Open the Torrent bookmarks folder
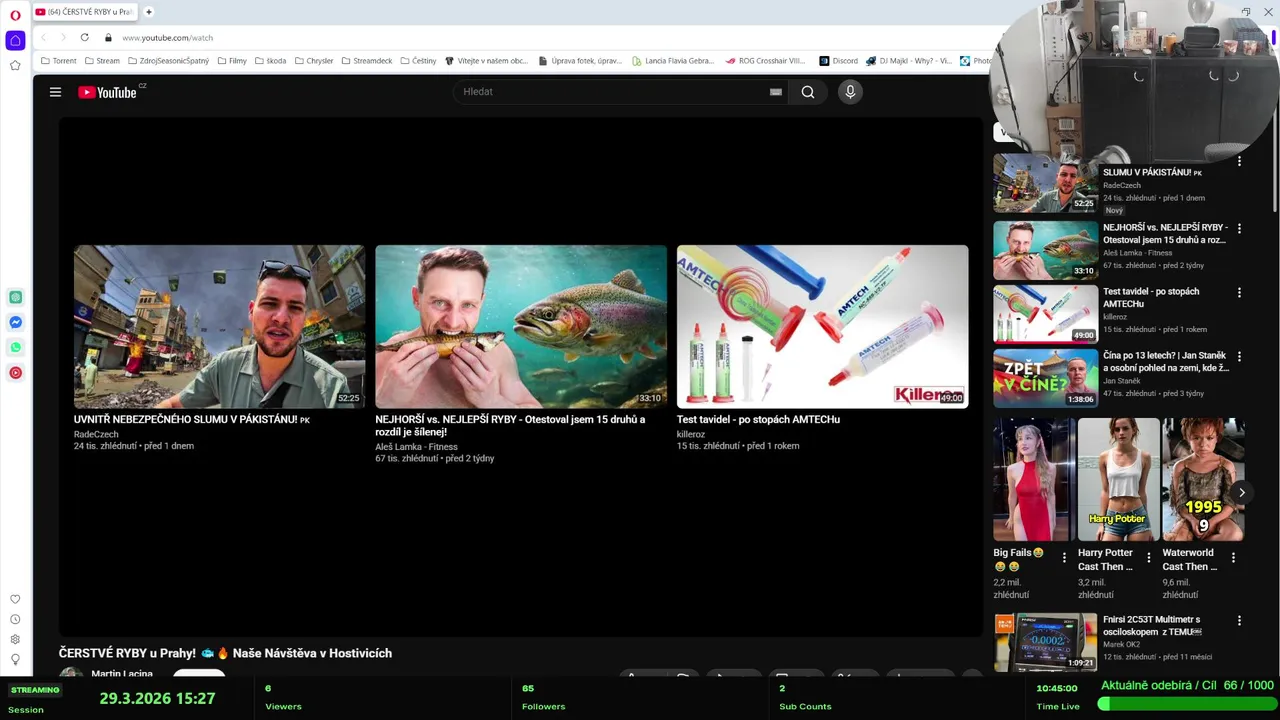This screenshot has height=720, width=1280. [x=59, y=60]
